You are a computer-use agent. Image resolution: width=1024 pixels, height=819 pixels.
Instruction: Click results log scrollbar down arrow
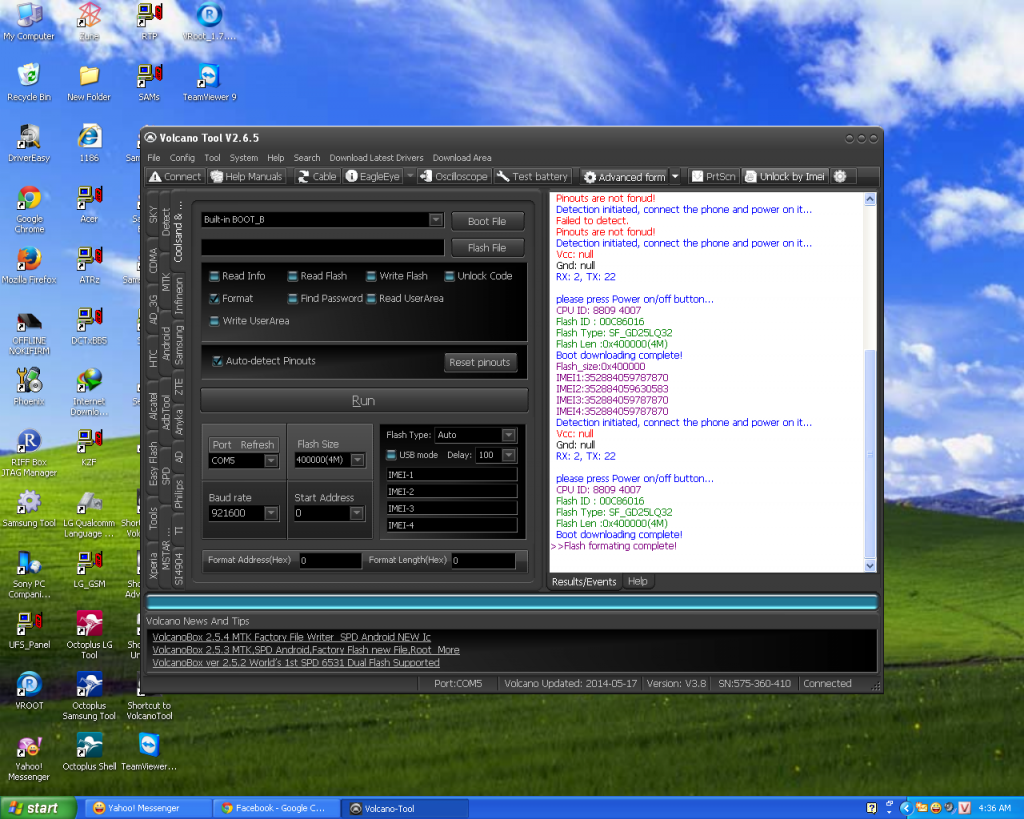tap(870, 566)
